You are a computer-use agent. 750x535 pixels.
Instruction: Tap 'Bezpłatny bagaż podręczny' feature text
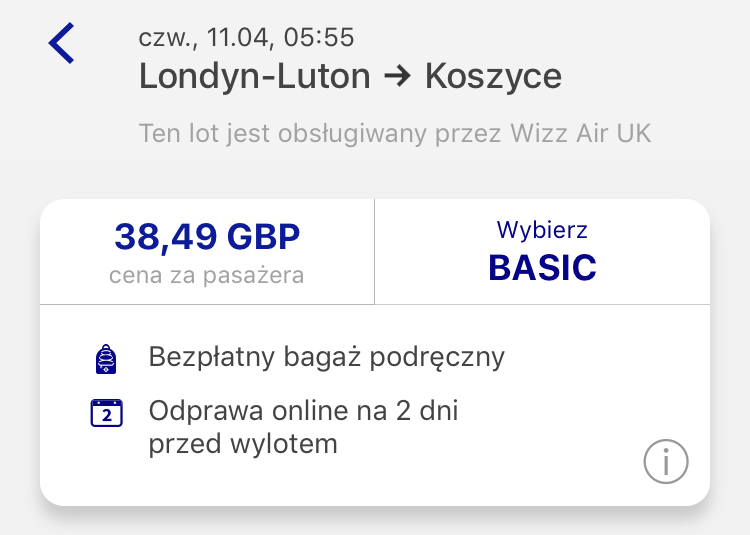point(327,357)
